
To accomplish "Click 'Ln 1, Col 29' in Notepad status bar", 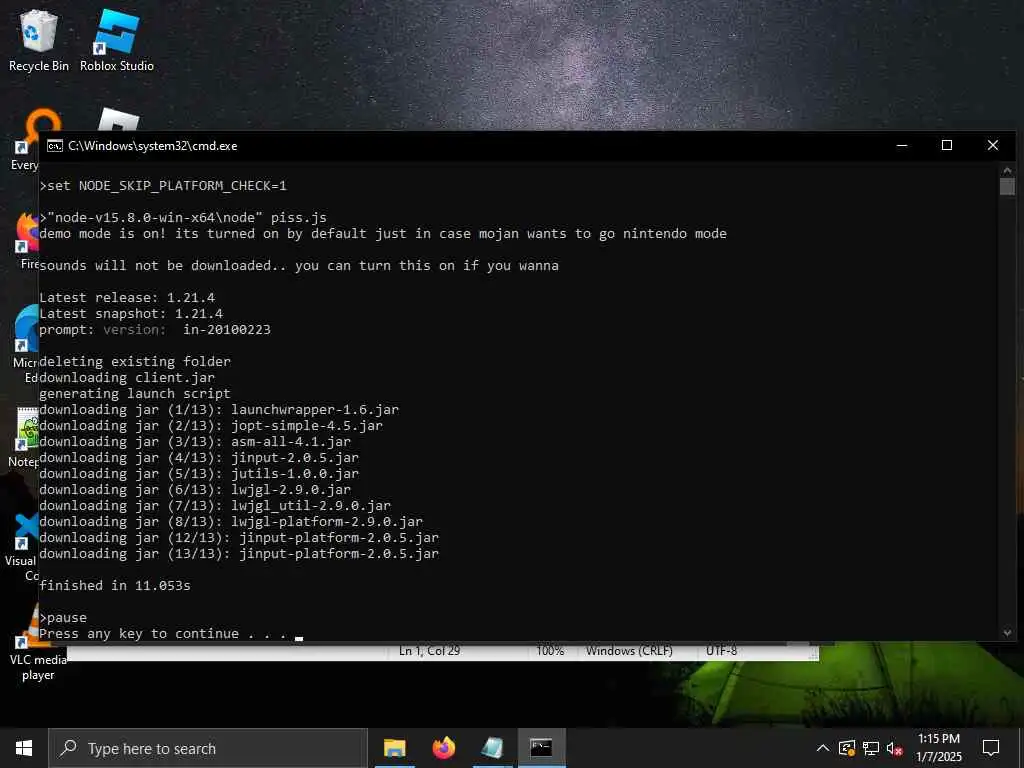I will (x=429, y=651).
